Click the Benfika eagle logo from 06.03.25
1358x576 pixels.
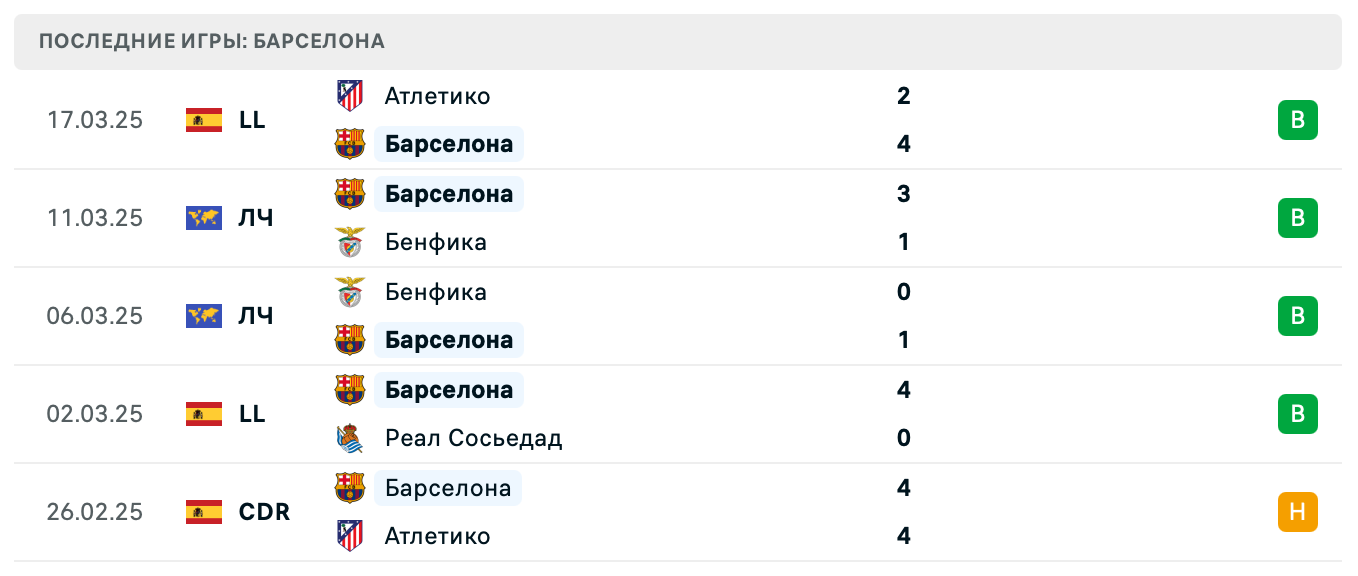pyautogui.click(x=351, y=292)
